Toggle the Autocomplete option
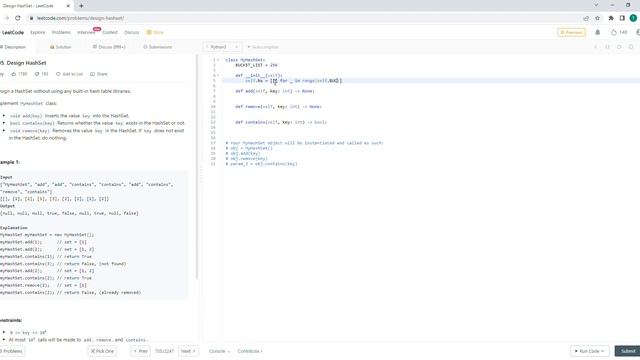Image resolution: width=640 pixels, height=360 pixels. [263, 47]
